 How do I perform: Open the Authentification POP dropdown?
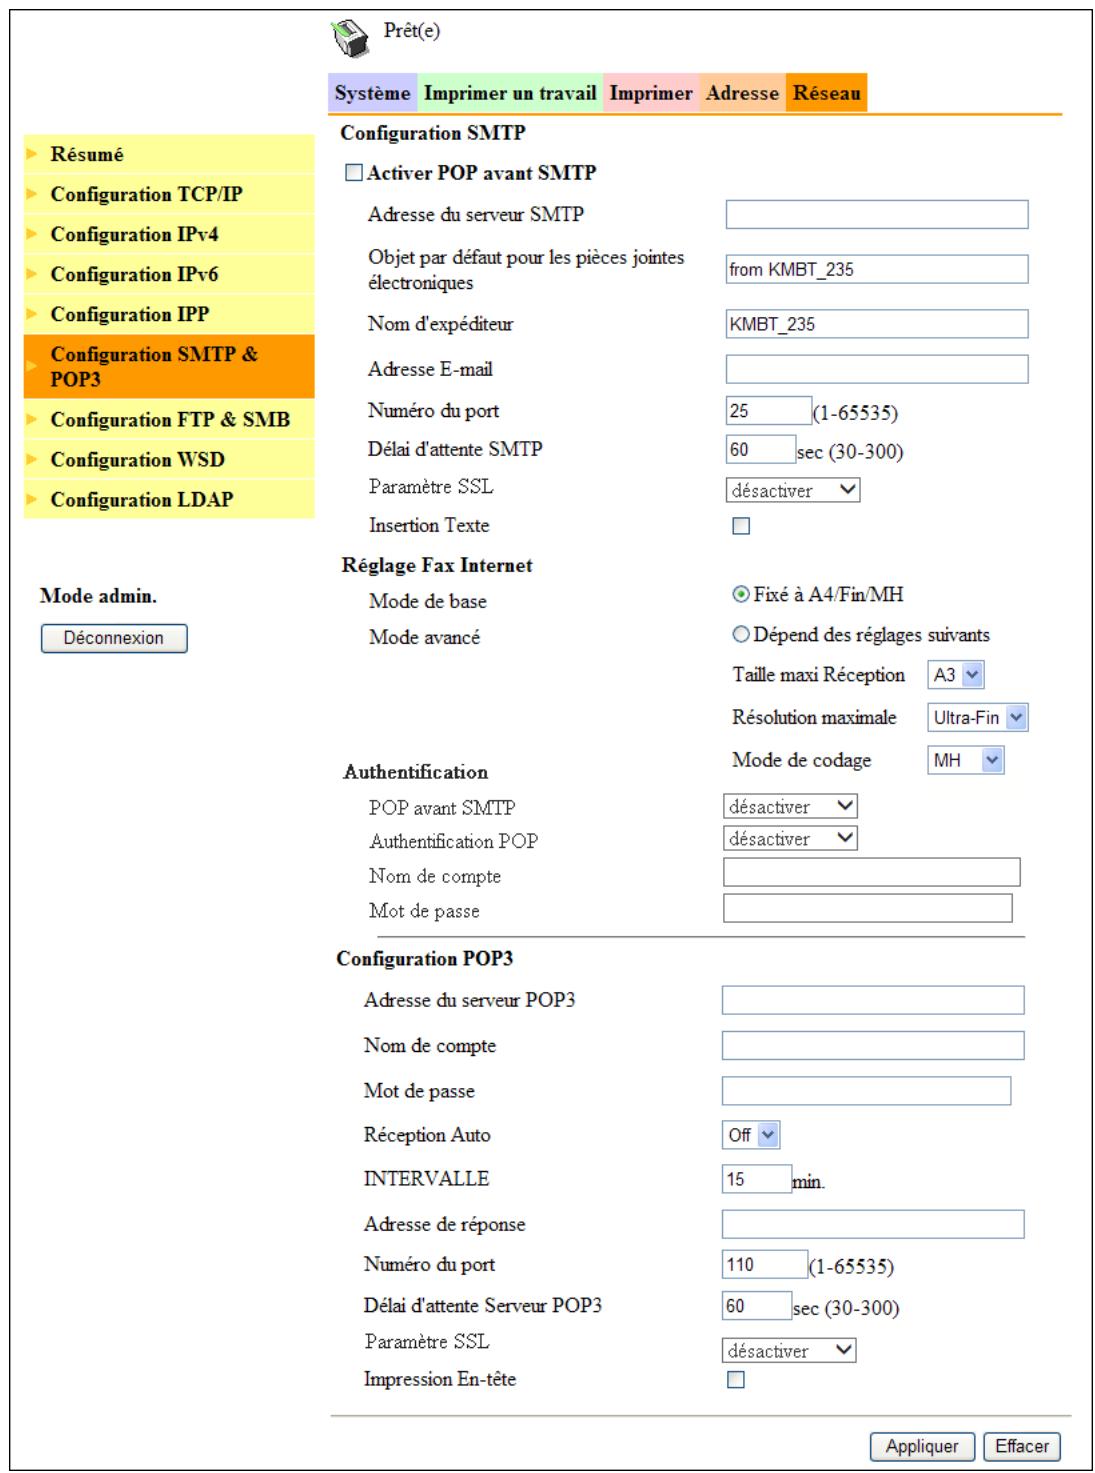pyautogui.click(x=790, y=838)
